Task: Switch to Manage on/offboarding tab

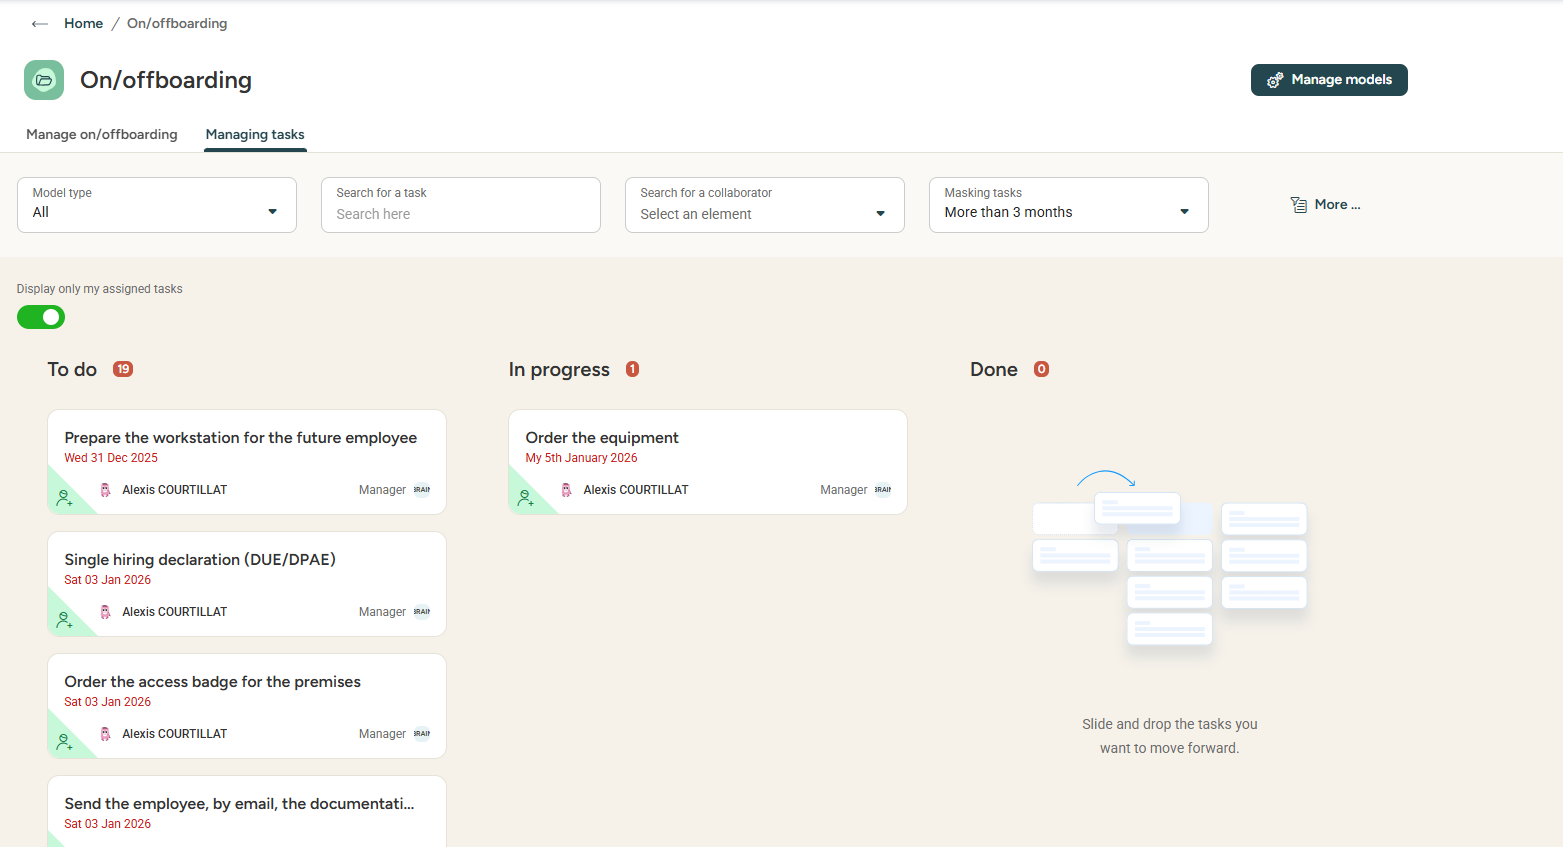Action: click(x=102, y=134)
